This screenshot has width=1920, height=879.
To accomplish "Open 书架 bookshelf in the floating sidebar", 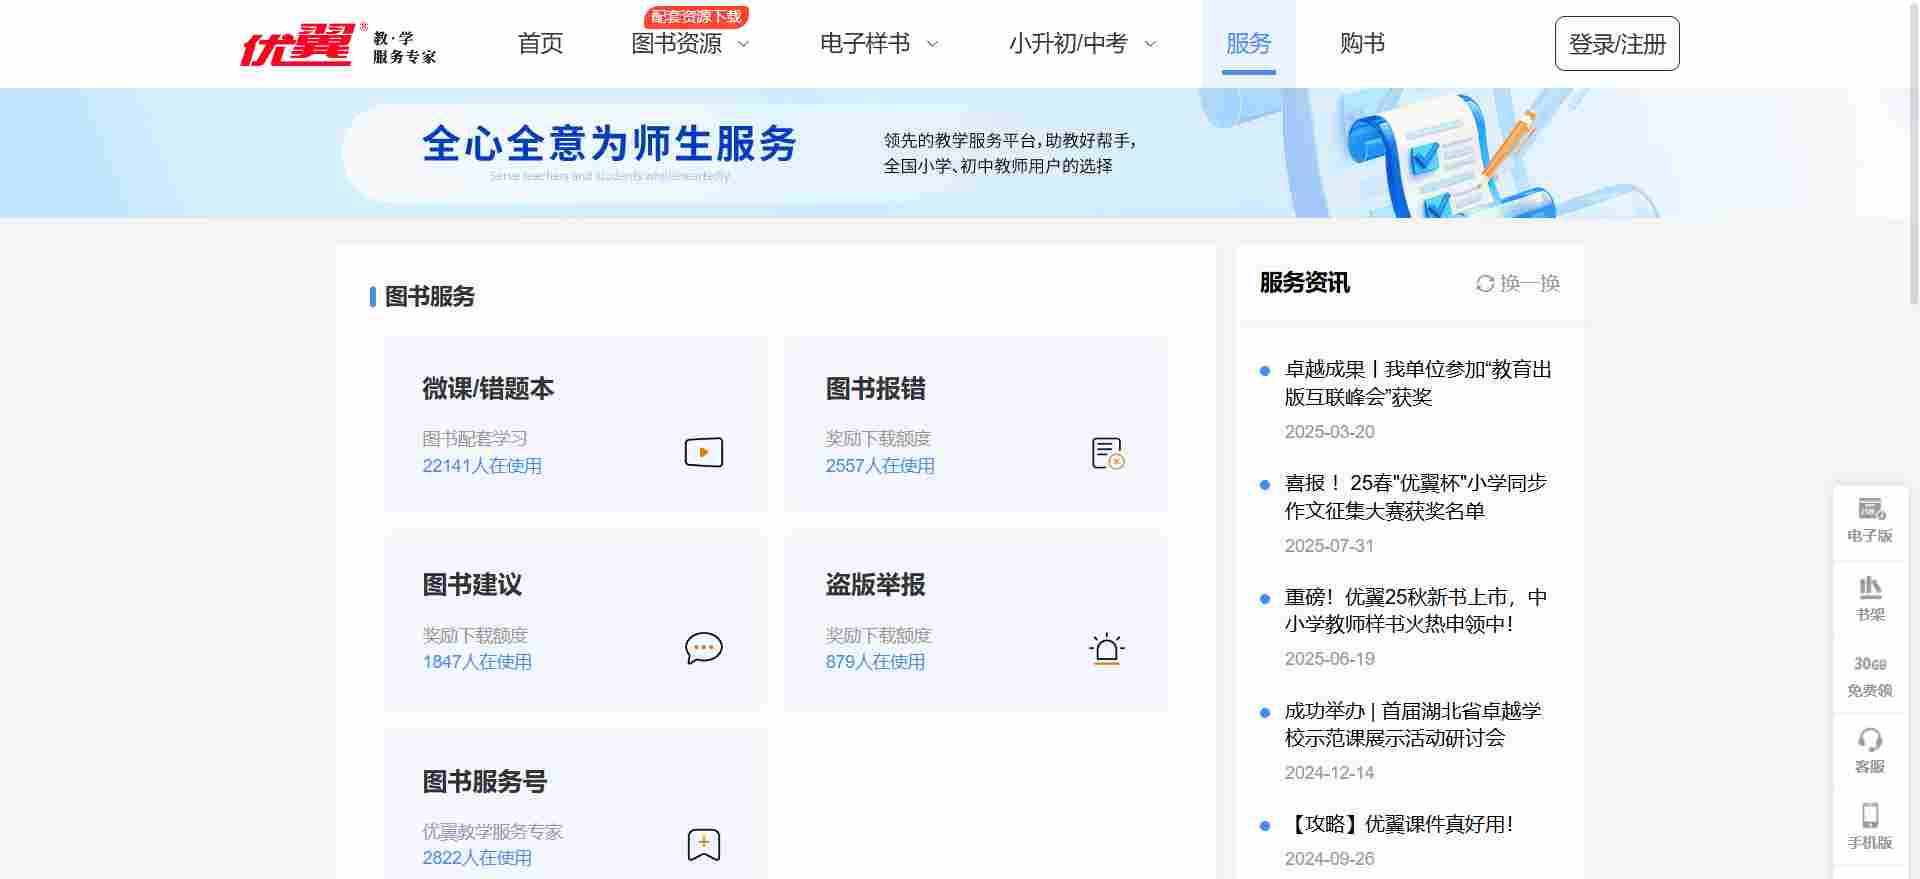I will (1869, 598).
